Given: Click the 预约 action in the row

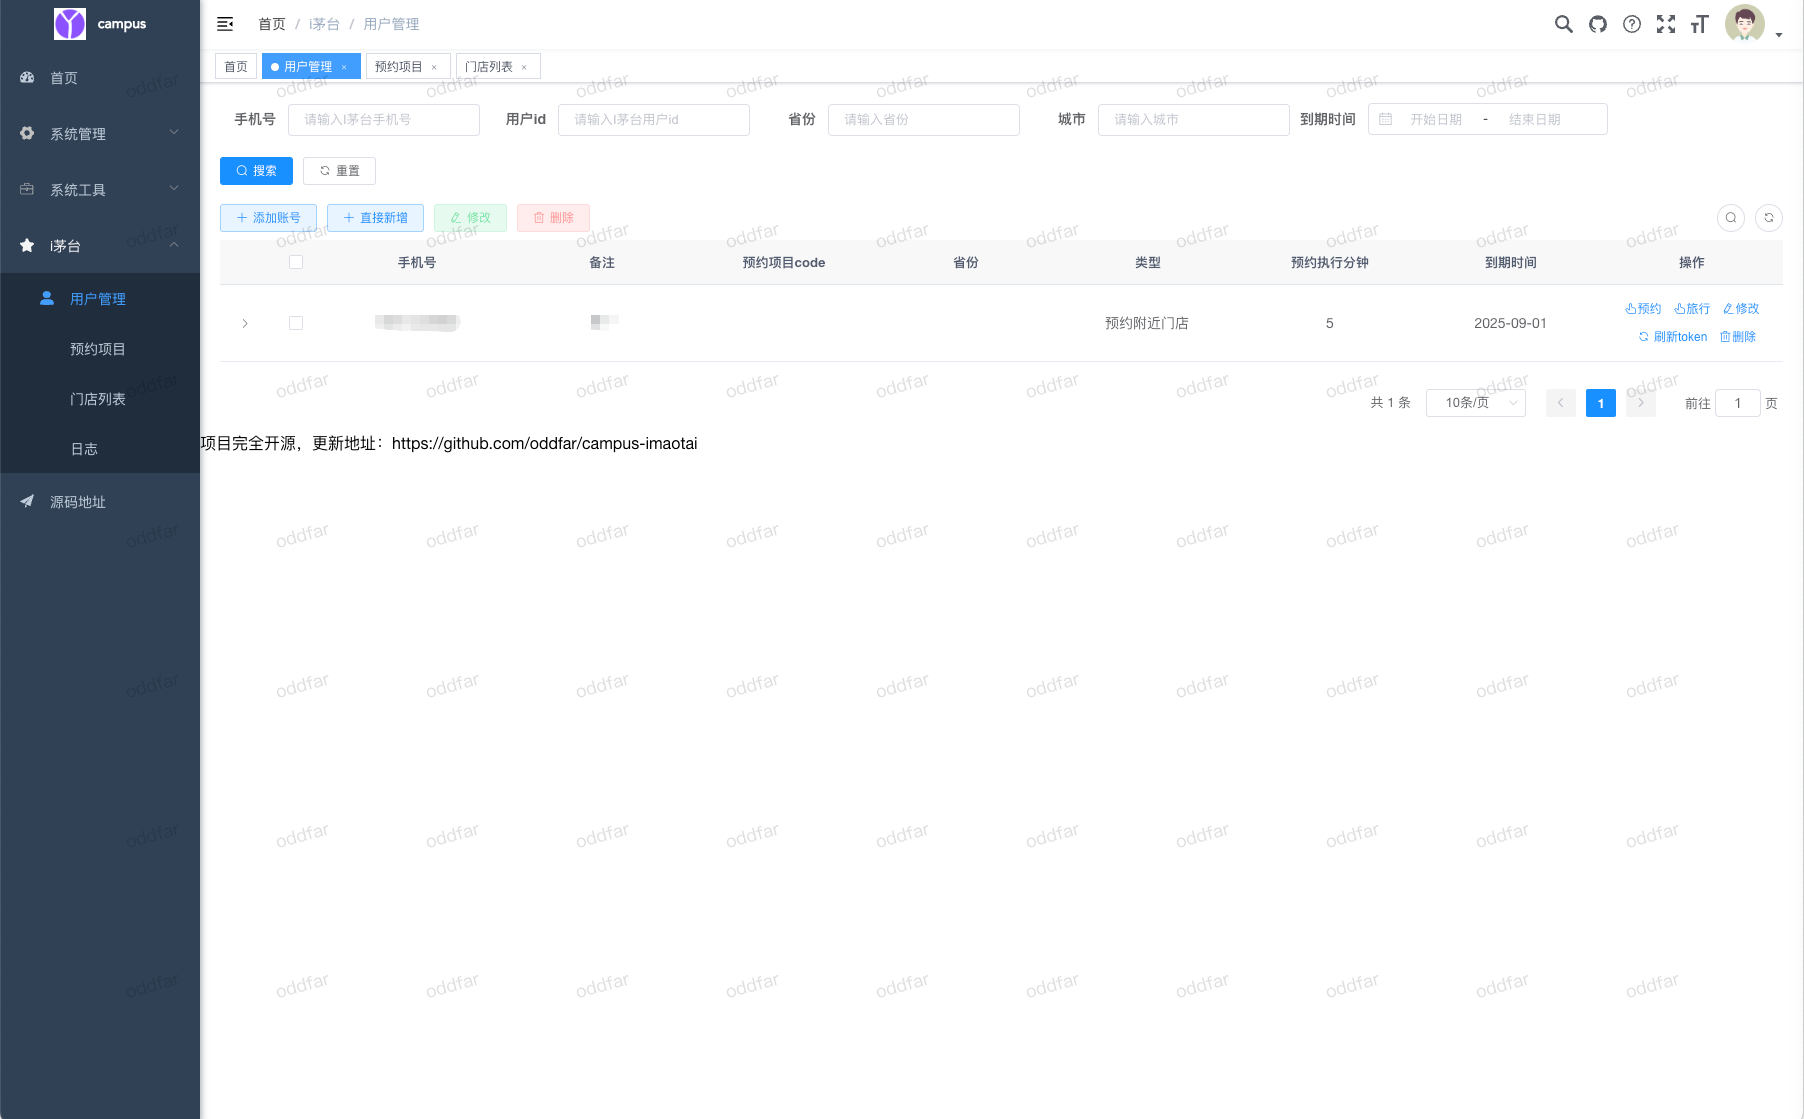Looking at the screenshot, I should point(1643,309).
